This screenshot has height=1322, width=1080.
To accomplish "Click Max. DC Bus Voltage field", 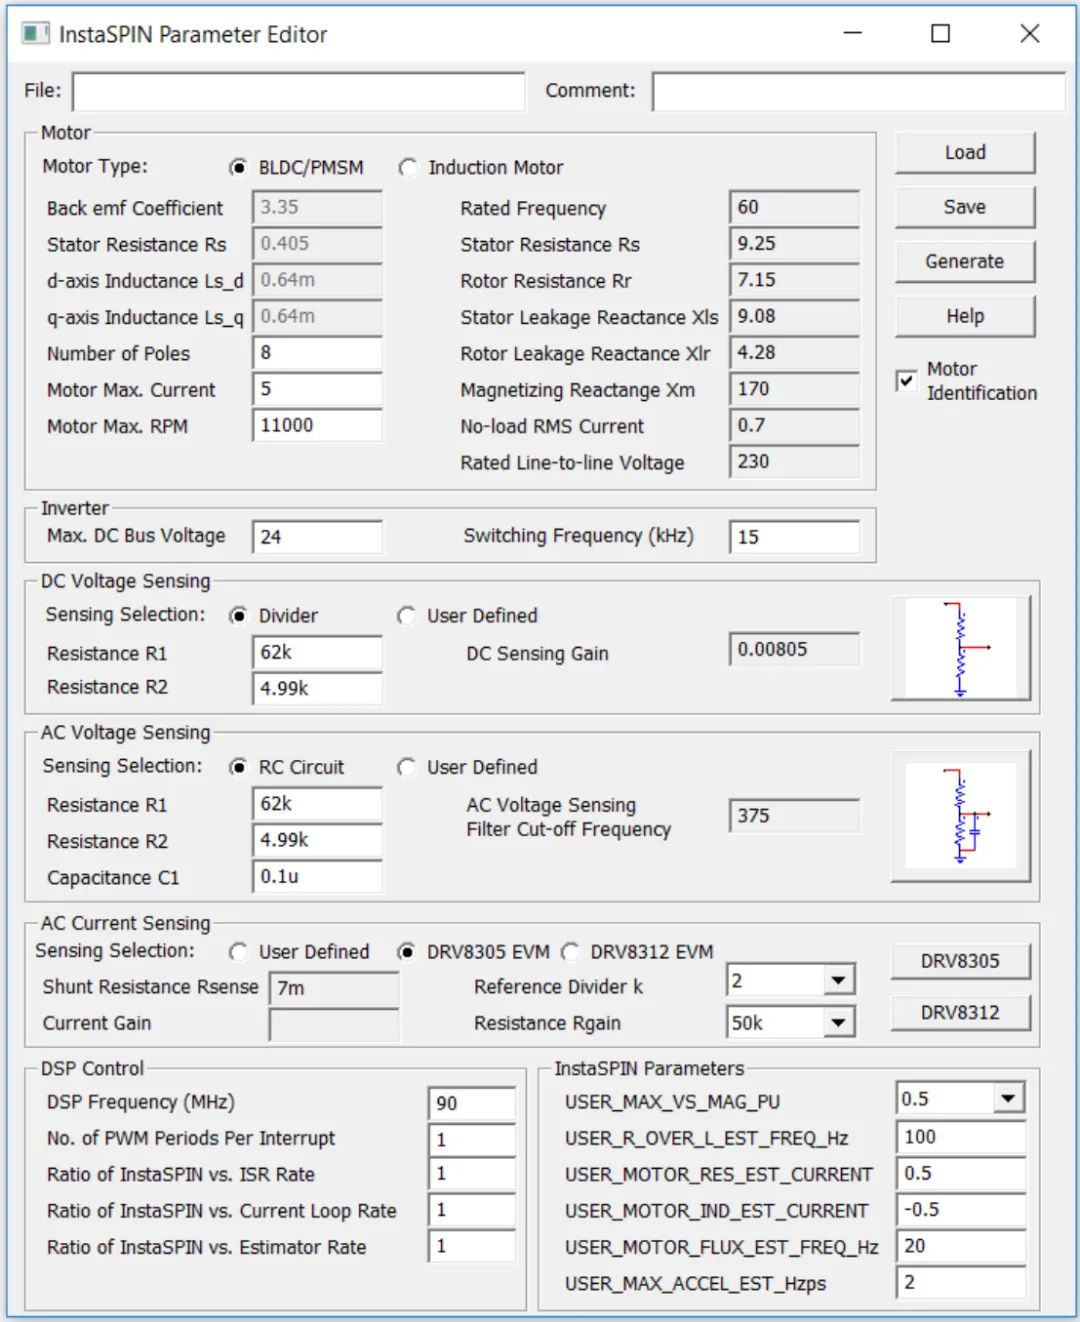I will pos(317,537).
